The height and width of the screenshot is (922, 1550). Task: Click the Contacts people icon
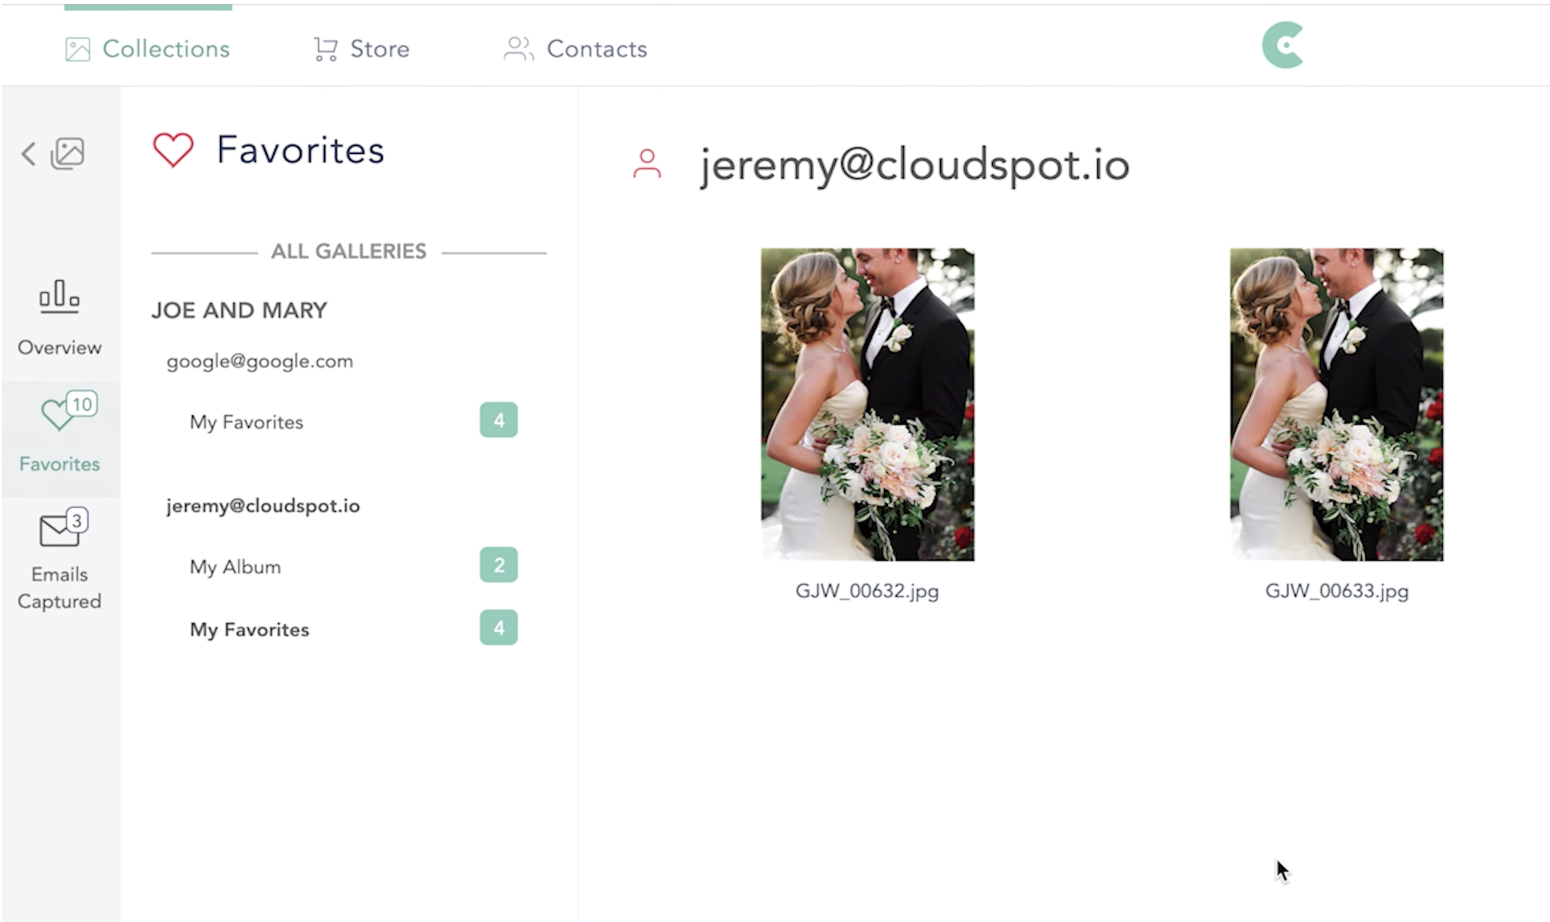[x=518, y=49]
